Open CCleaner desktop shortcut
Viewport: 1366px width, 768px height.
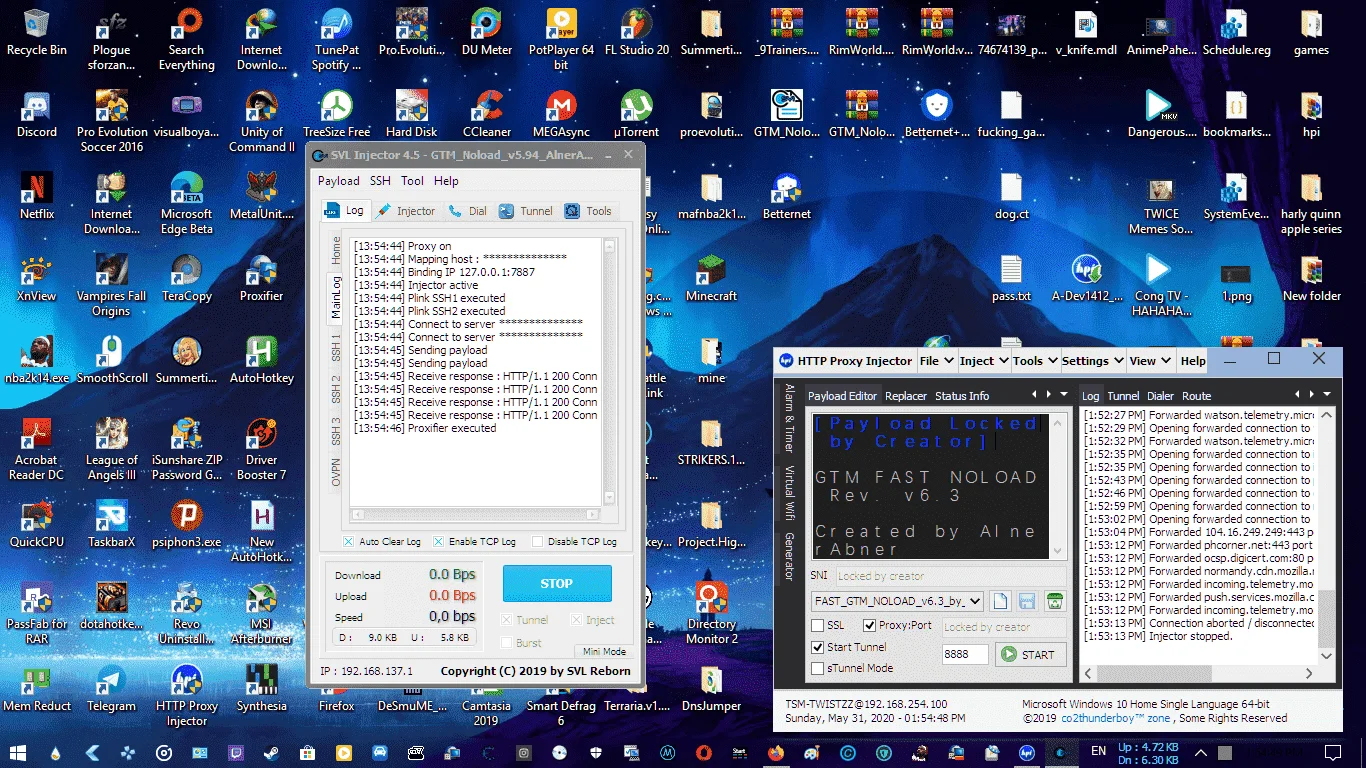click(487, 114)
